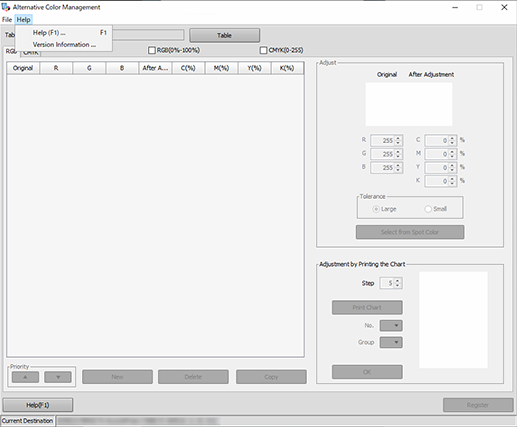Increase the C percentage spinner
Viewport: 517px width, 427px height.
coord(452,138)
